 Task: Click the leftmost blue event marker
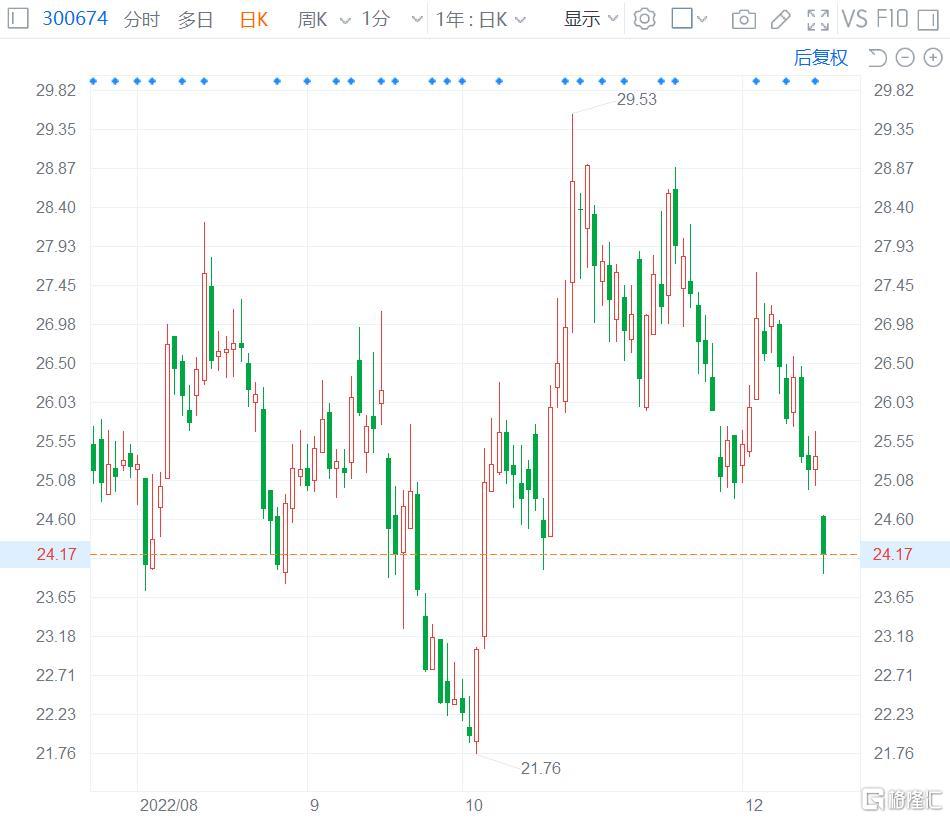(93, 81)
